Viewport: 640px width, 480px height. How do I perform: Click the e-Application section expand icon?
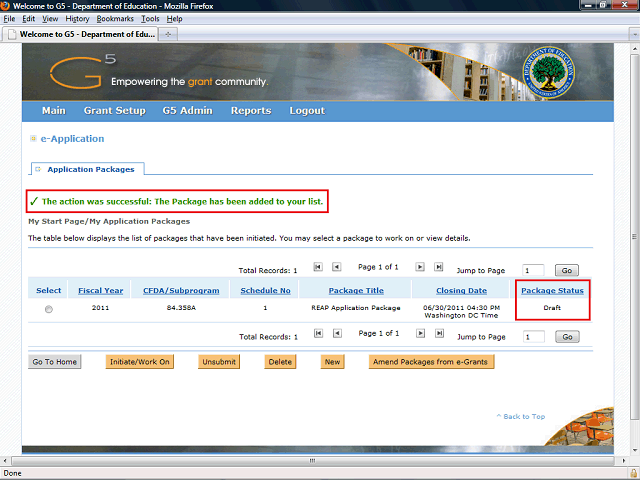tap(33, 139)
